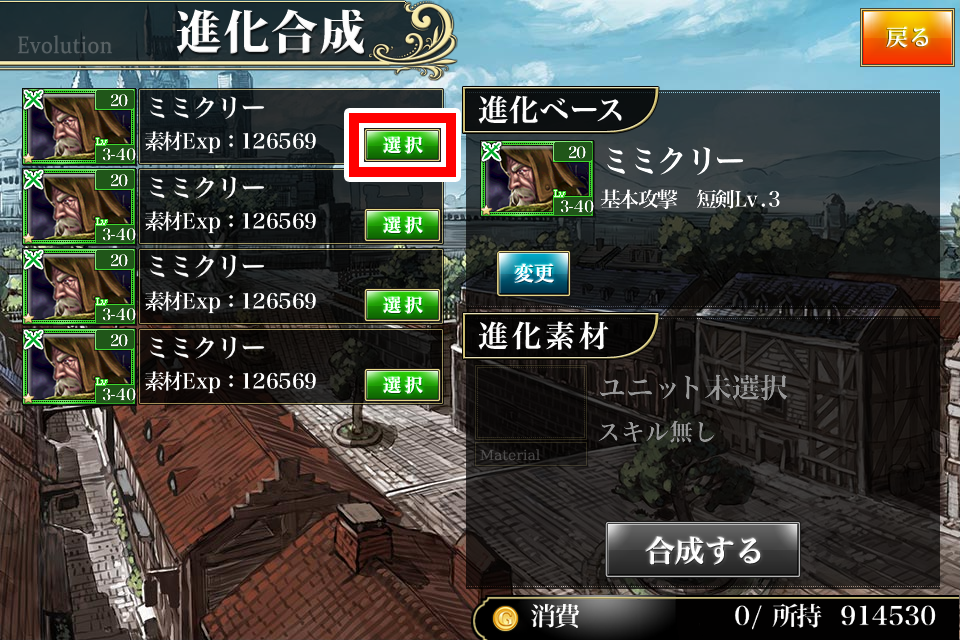Click the empty Material slot
This screenshot has width=960, height=640.
click(531, 416)
